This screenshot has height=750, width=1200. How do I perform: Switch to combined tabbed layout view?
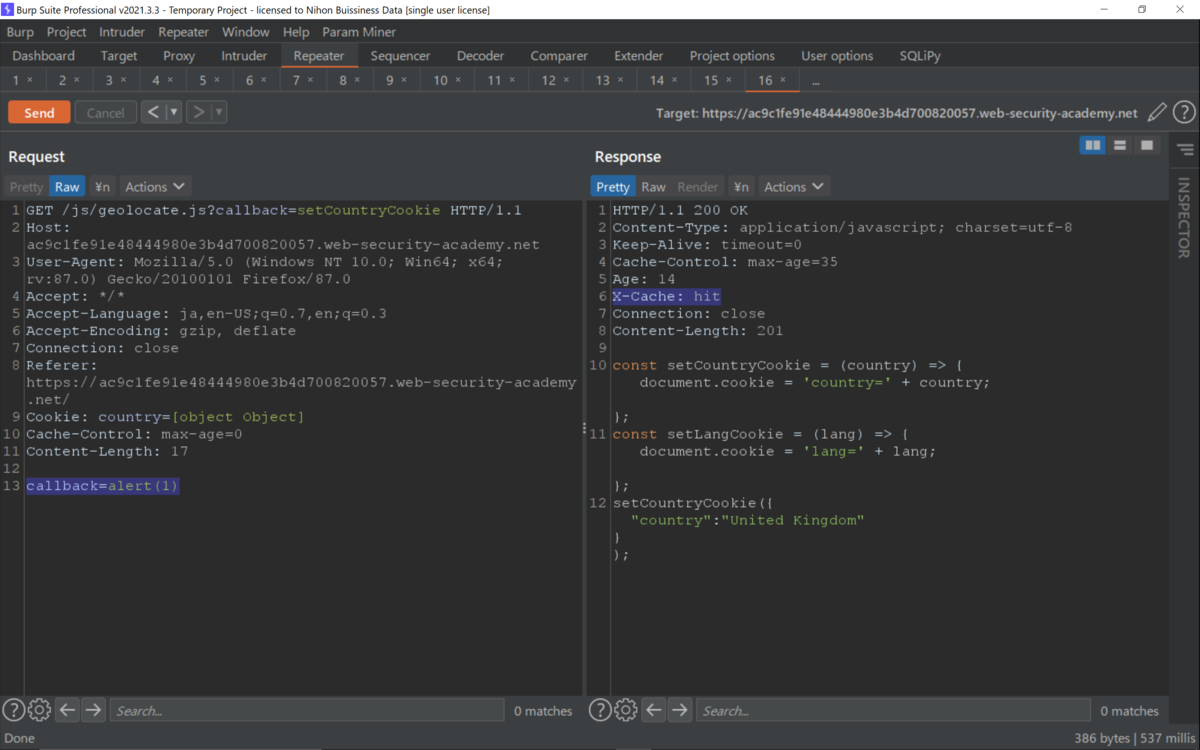click(1147, 146)
